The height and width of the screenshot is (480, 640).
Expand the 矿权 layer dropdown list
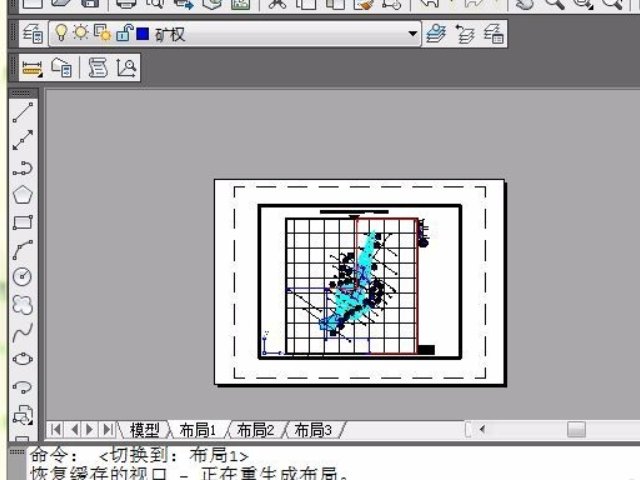(x=413, y=35)
